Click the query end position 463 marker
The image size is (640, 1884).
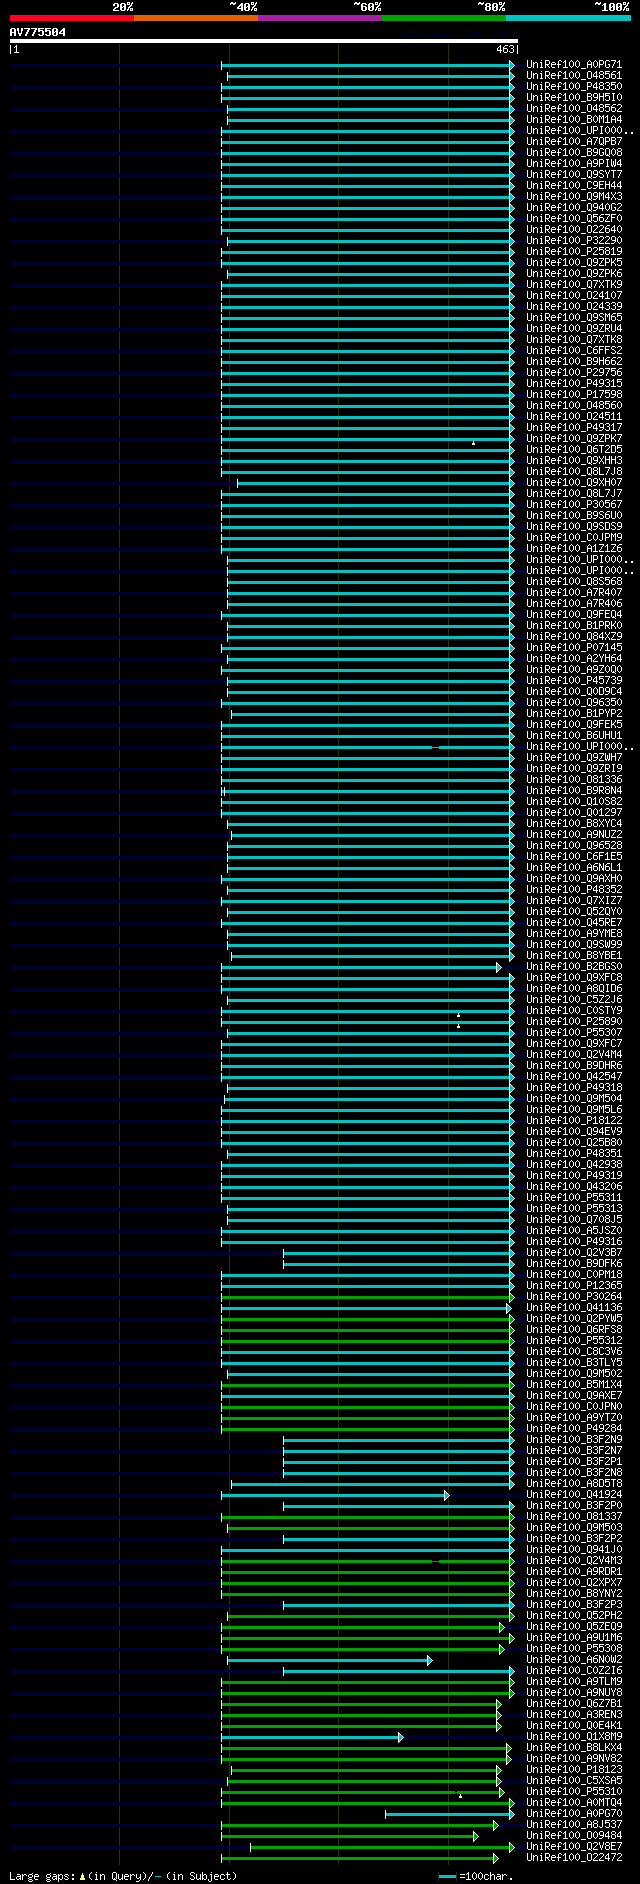click(x=505, y=49)
